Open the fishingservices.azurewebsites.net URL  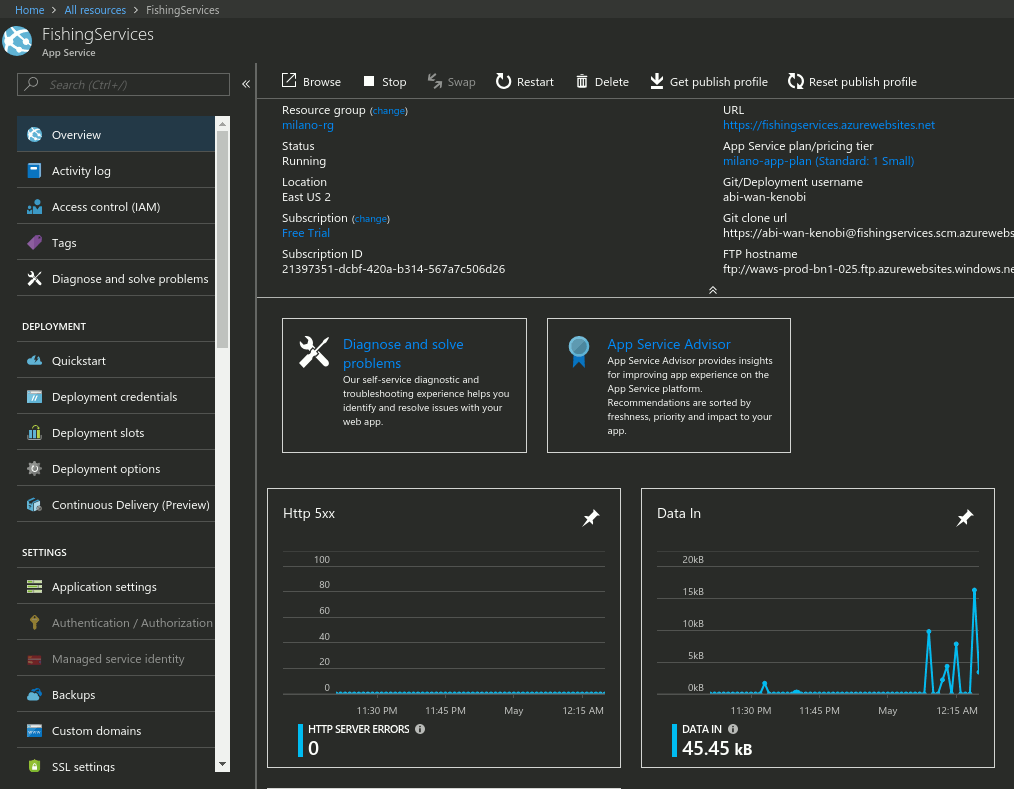tap(828, 125)
